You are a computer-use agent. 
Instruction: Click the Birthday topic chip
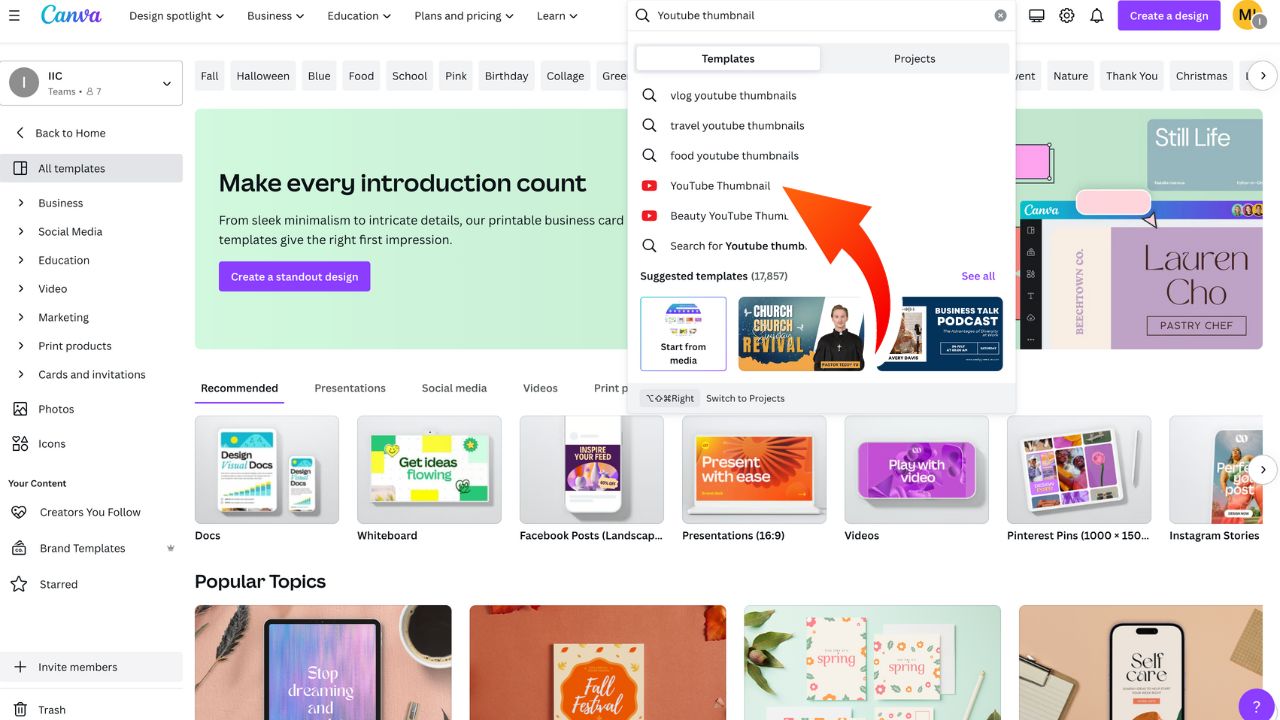coord(506,76)
